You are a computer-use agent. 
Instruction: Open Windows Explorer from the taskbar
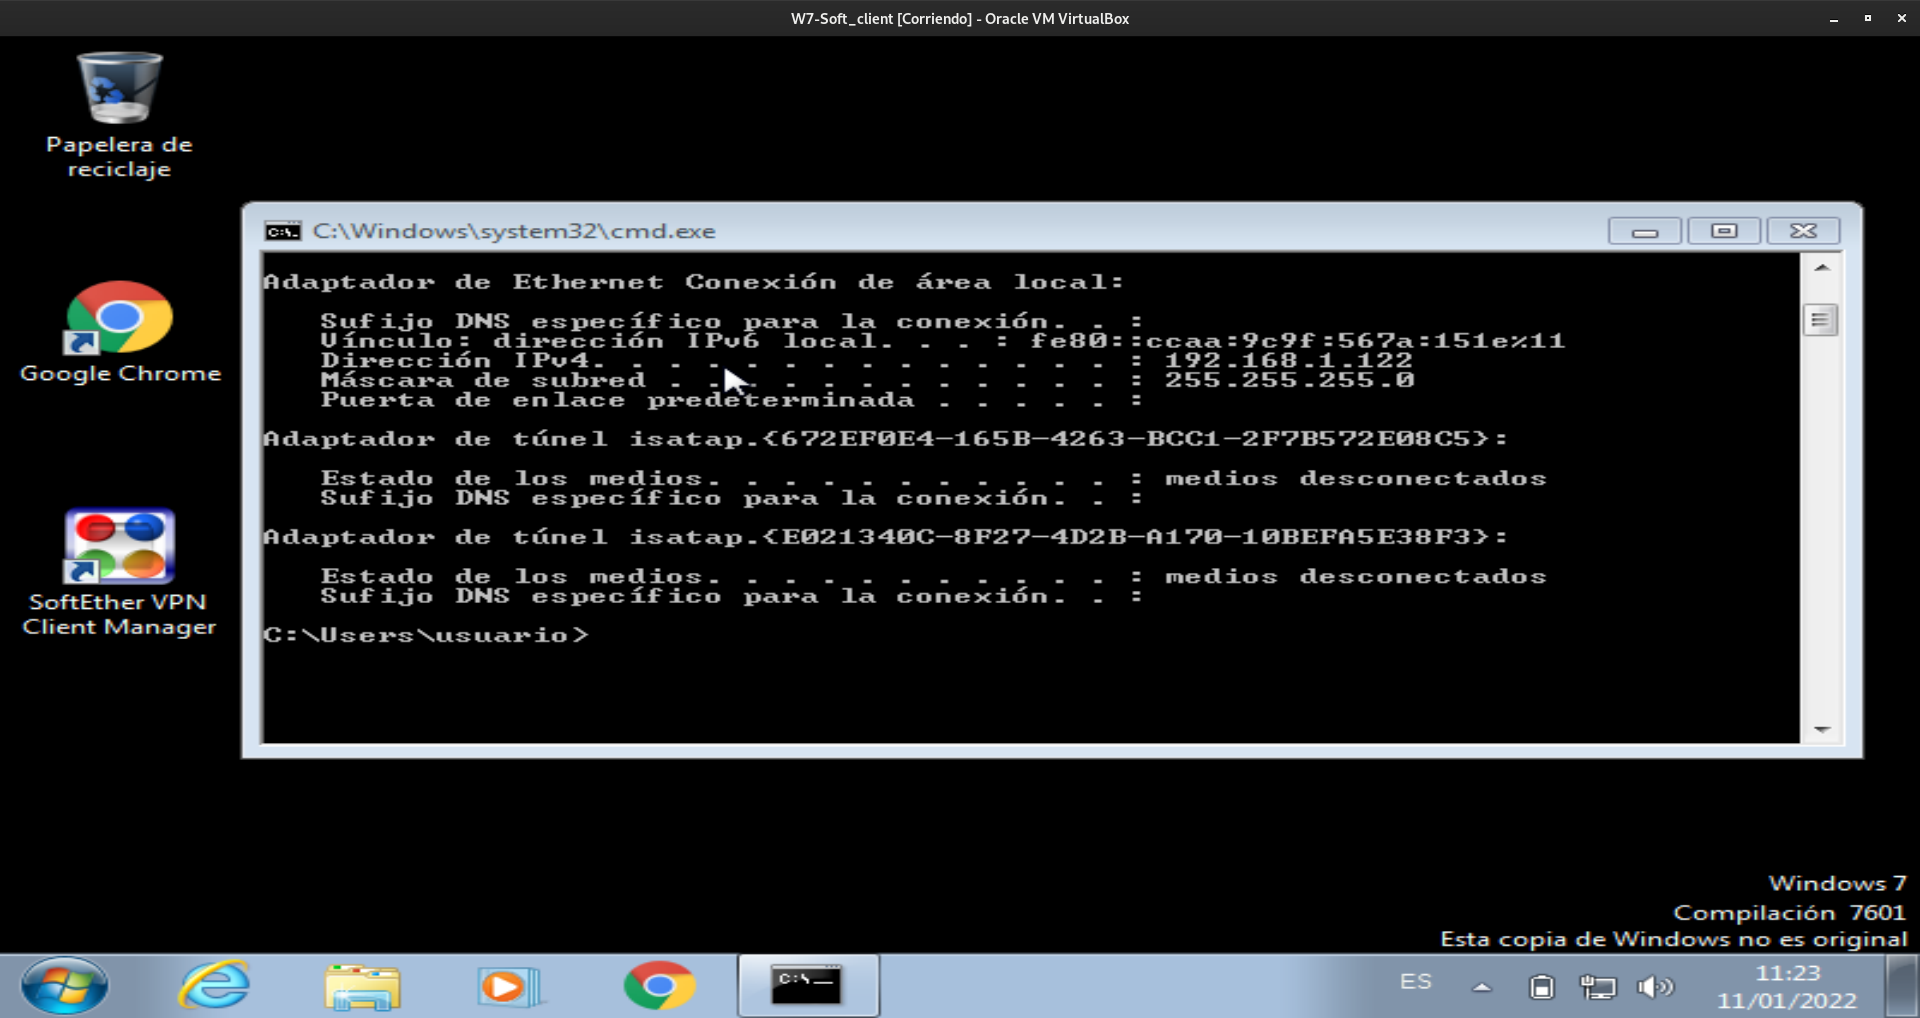tap(360, 985)
